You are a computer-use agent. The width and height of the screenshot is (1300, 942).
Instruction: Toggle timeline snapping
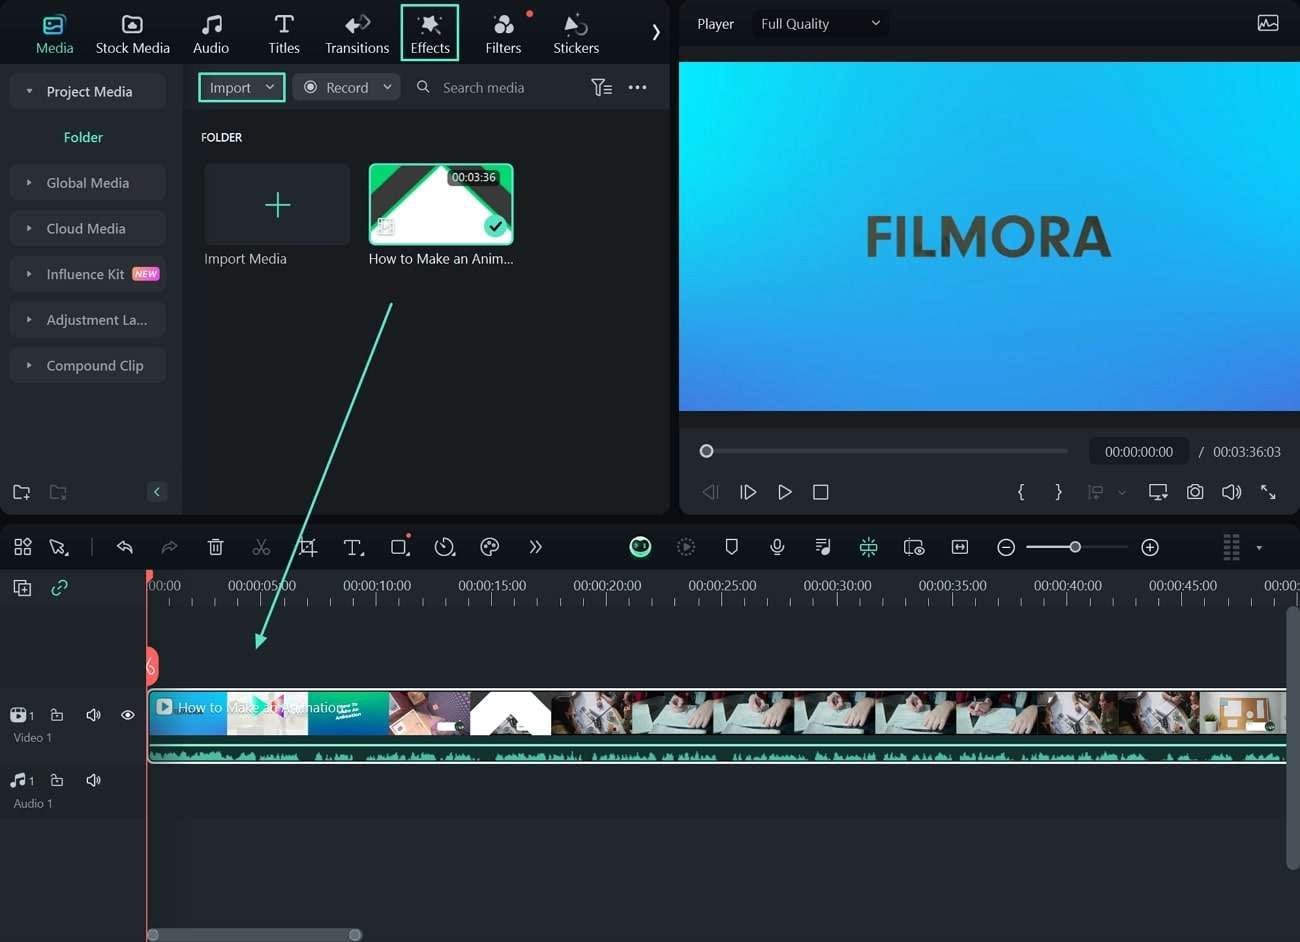pos(868,547)
